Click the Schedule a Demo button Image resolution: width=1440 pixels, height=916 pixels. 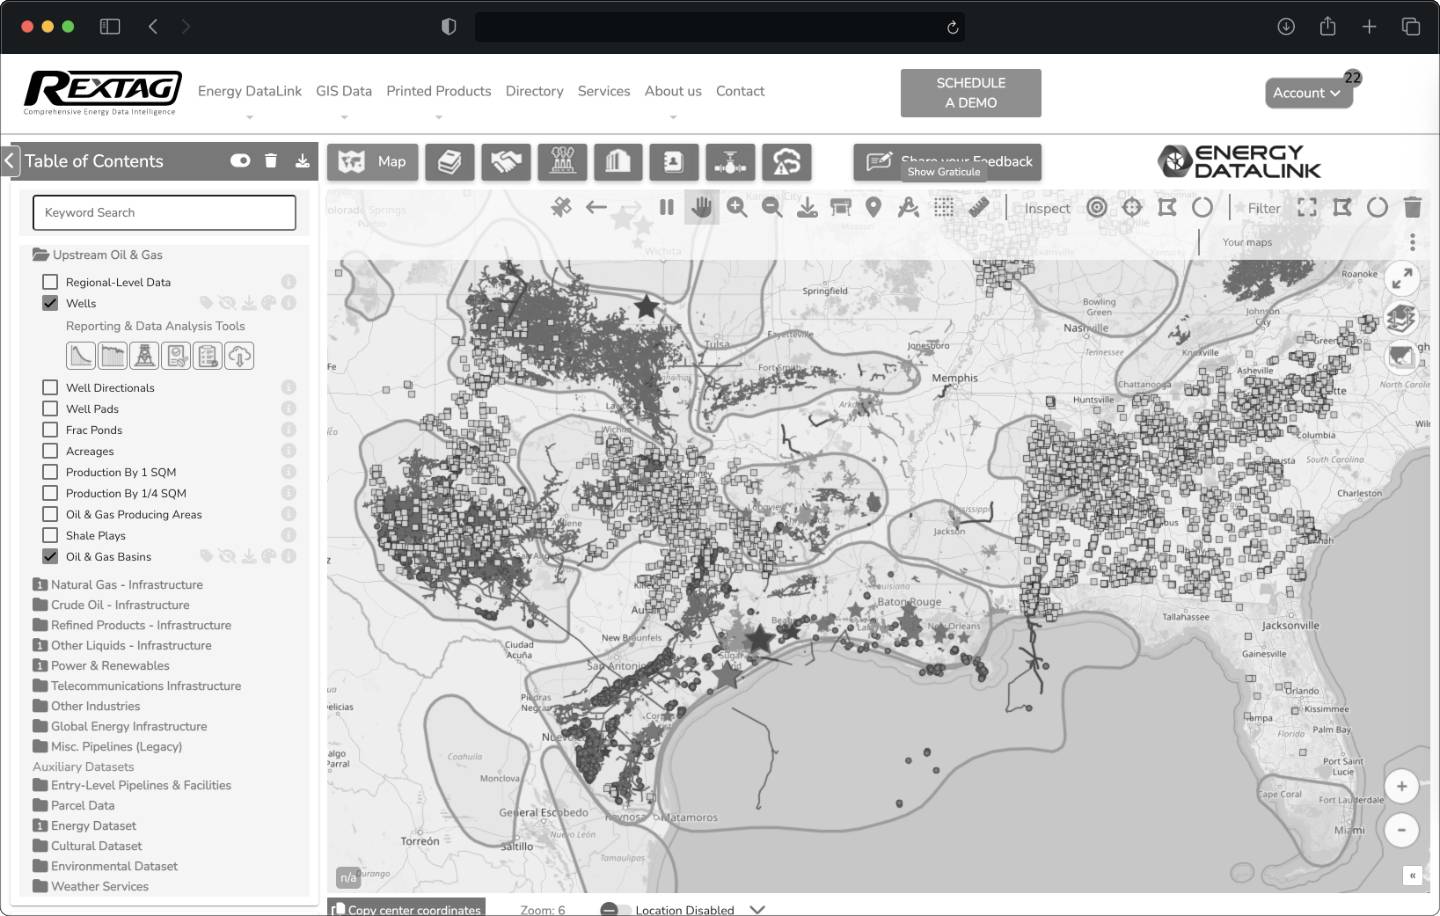click(970, 93)
